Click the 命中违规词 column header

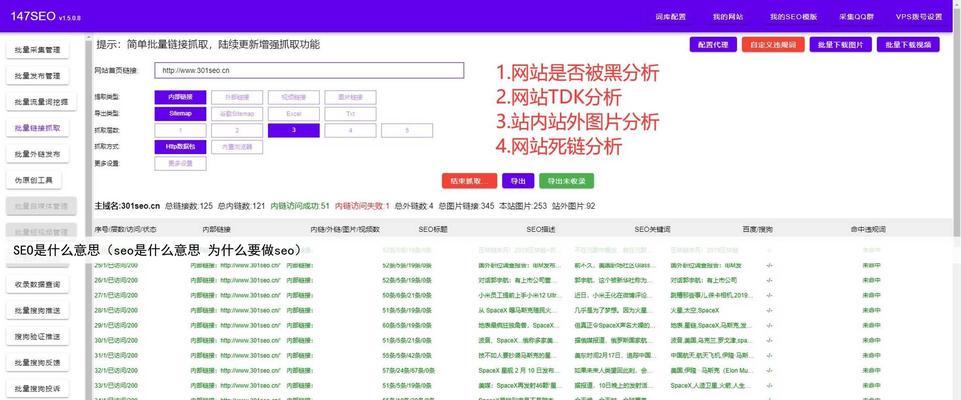[868, 229]
